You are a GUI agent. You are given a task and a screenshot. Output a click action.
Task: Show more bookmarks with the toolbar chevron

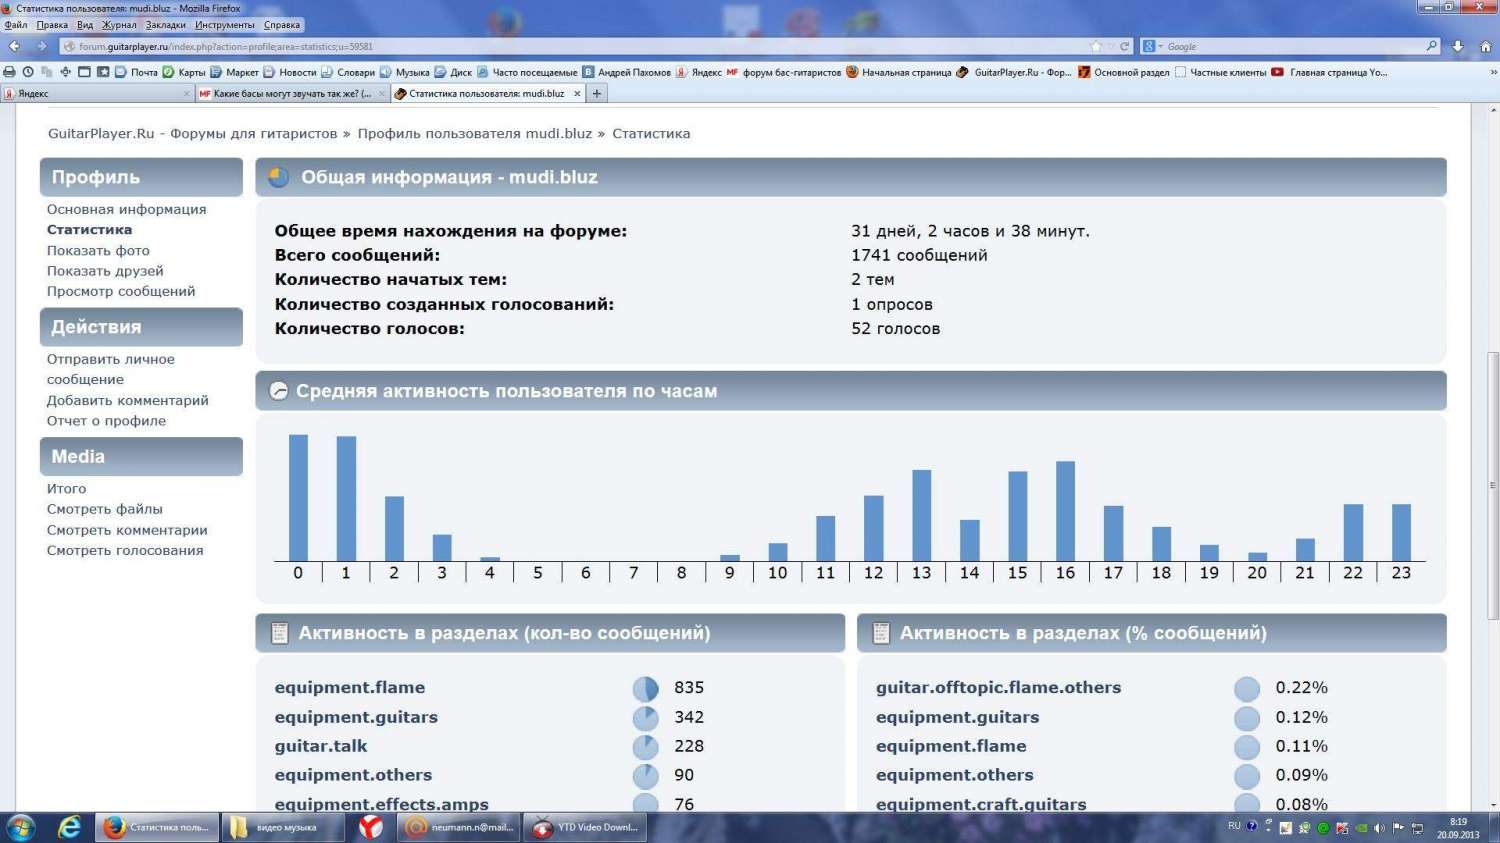[x=1492, y=72]
